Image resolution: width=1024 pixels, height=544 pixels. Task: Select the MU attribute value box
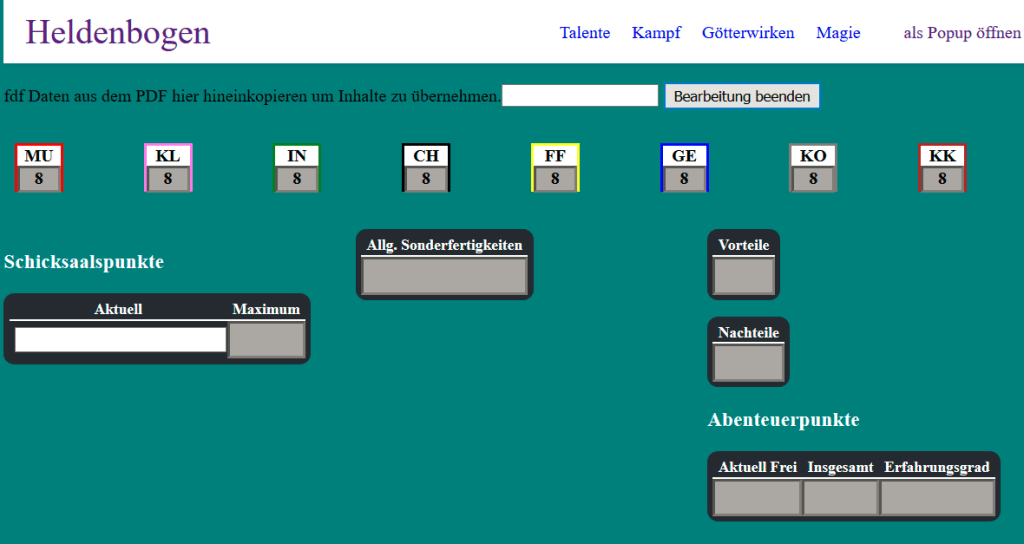(x=39, y=179)
